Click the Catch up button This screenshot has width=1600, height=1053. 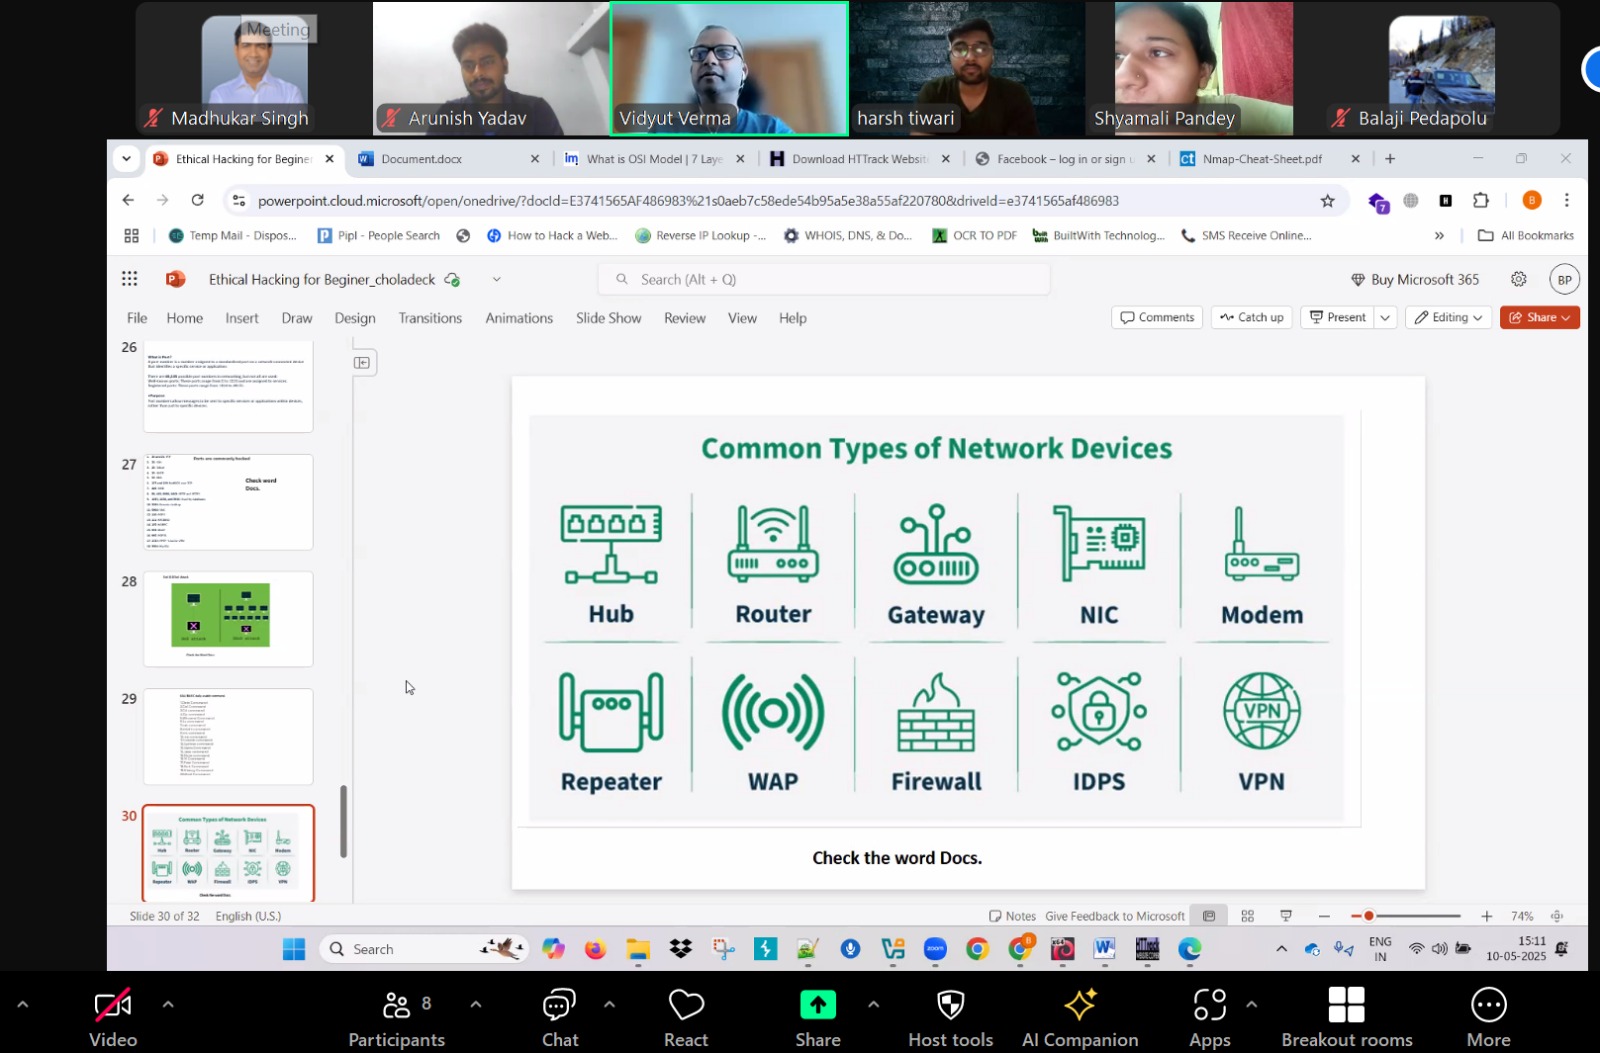click(x=1252, y=318)
